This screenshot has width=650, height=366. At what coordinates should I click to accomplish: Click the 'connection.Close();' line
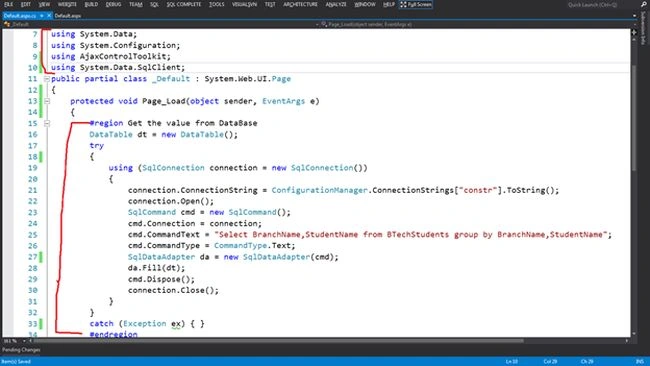click(x=173, y=291)
